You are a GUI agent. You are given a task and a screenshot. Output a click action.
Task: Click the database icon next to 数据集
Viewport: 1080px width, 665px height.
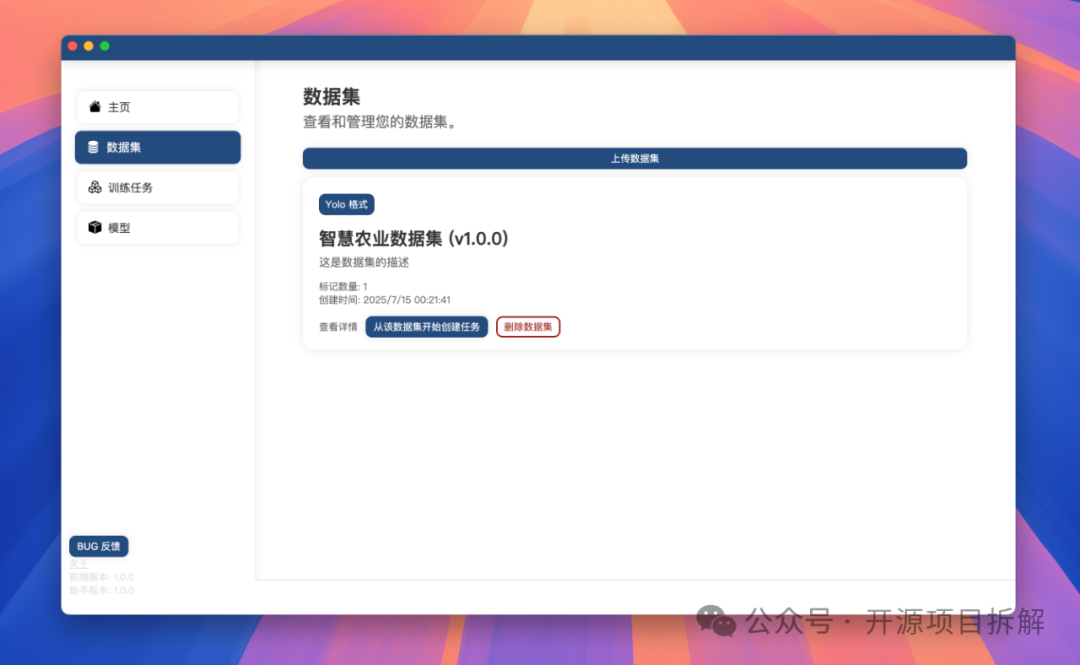[94, 147]
